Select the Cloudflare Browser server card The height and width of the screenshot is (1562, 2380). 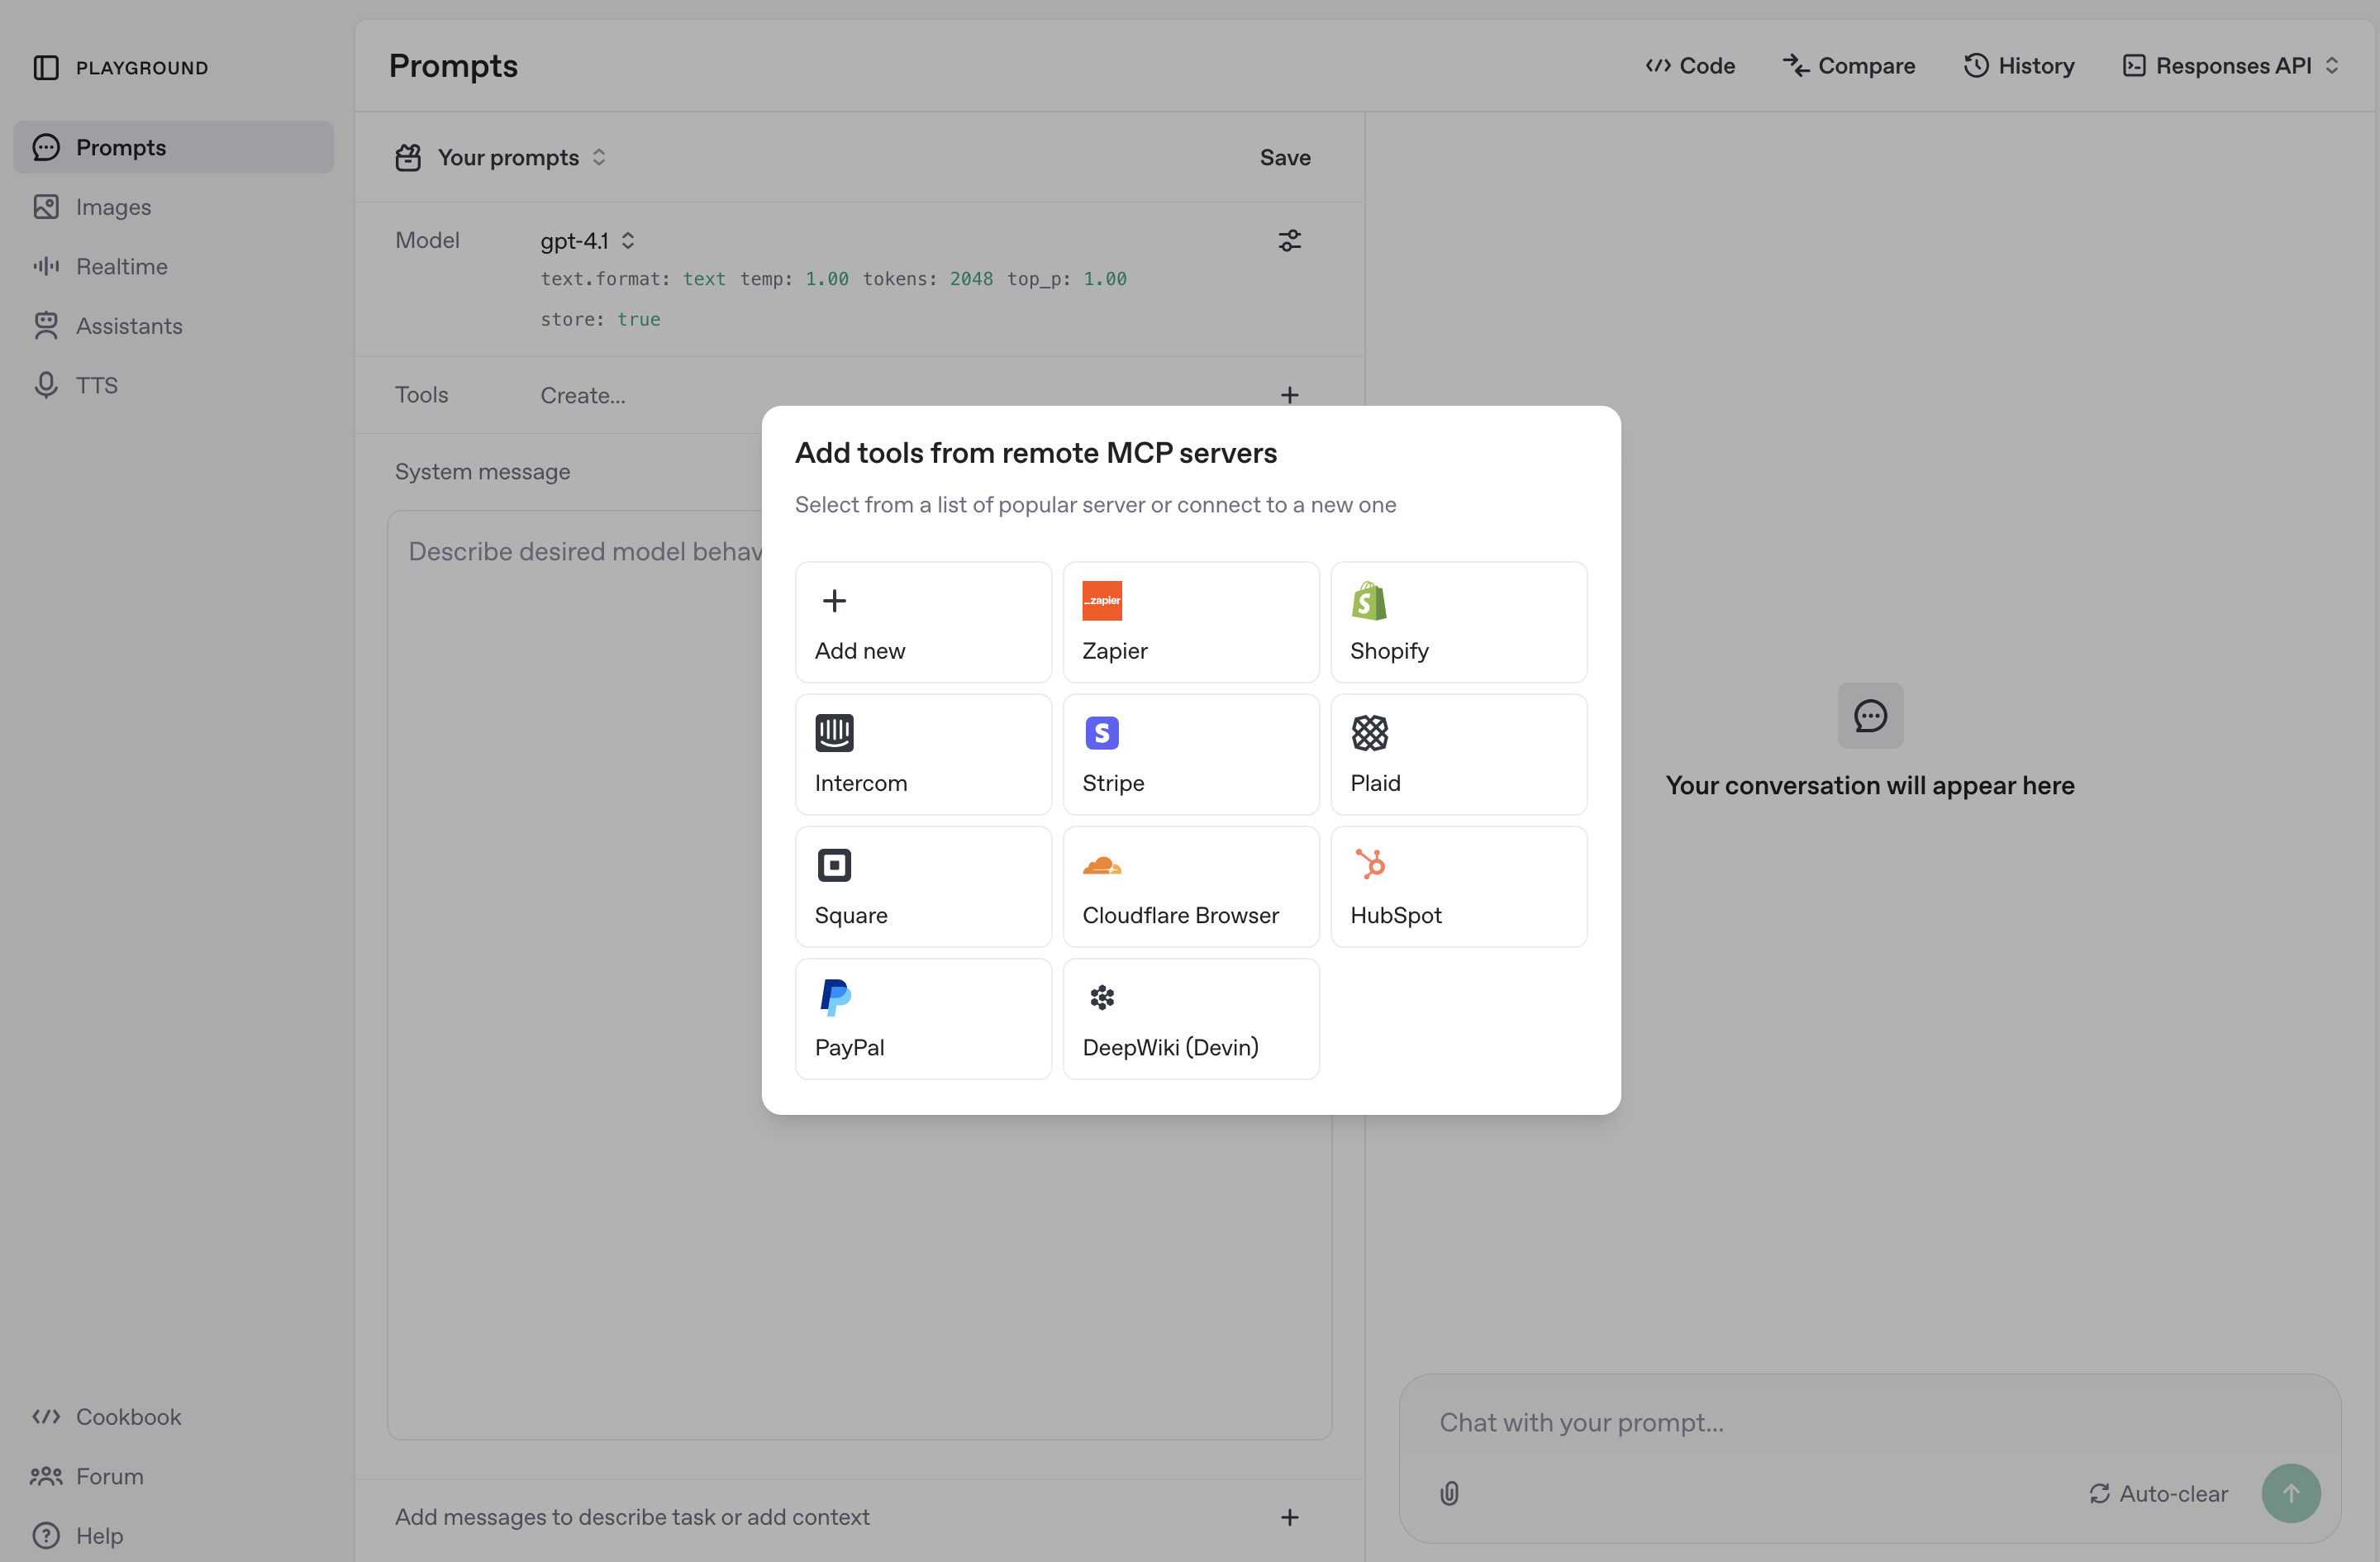1191,886
